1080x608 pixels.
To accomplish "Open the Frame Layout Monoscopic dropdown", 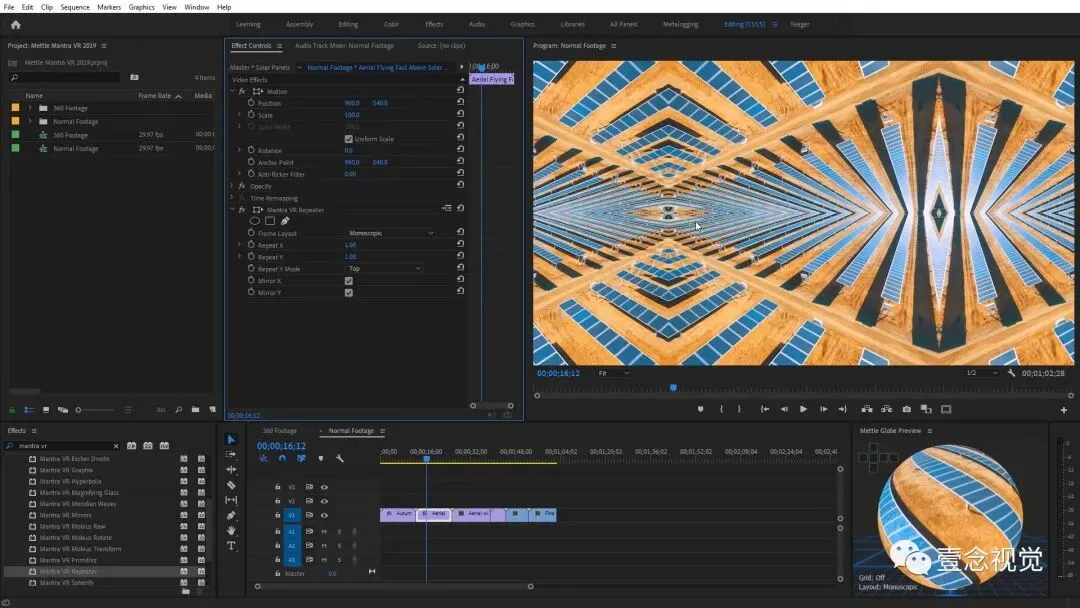I will (390, 233).
